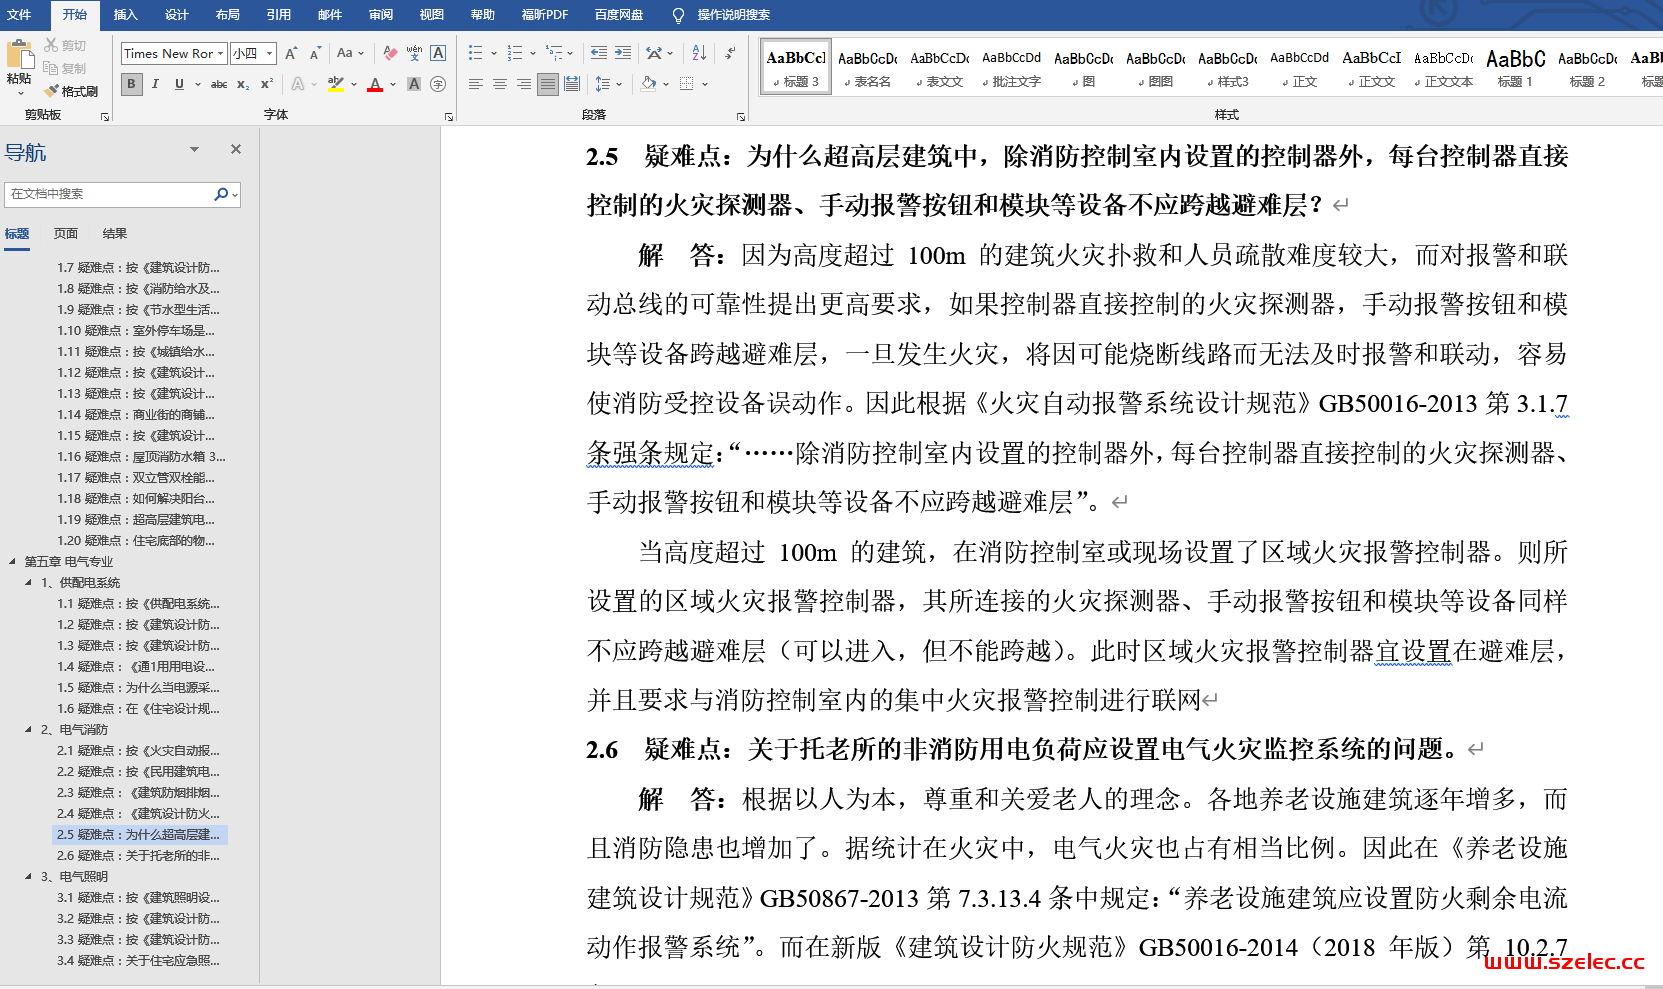Open the borders dropdown arrow

tap(705, 84)
